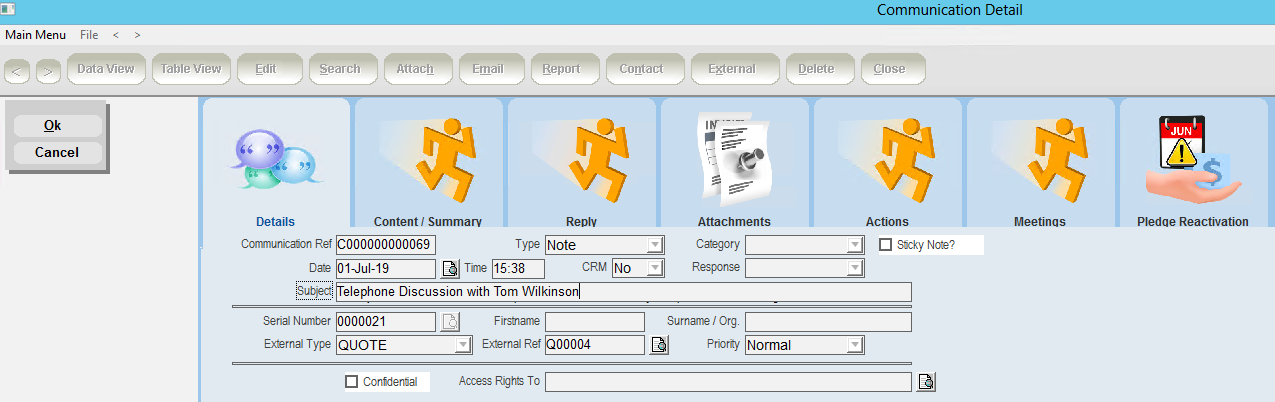
Task: Tick the Confidential checkbox
Action: pyautogui.click(x=351, y=381)
